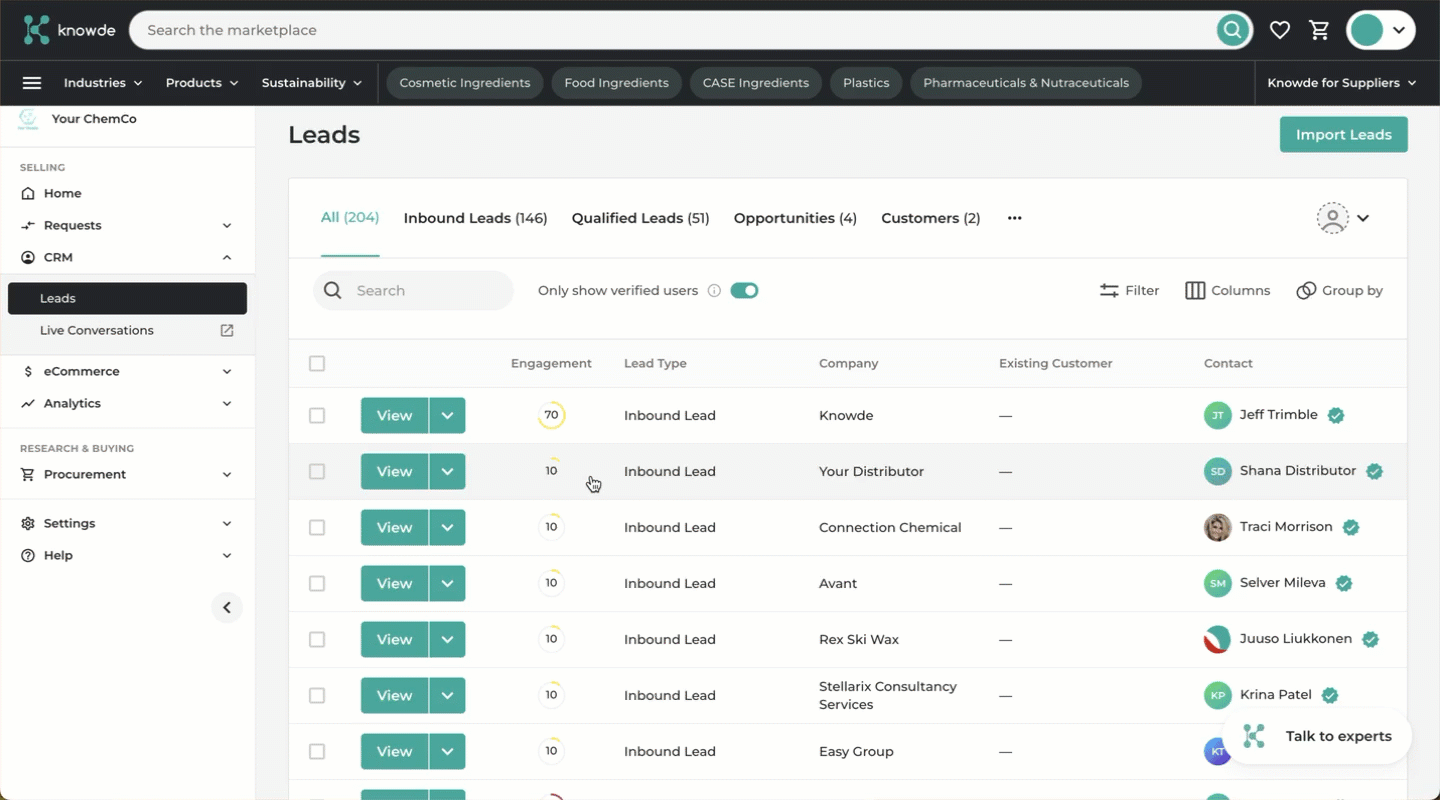
Task: Click the marketplace search magnifier icon
Action: [1232, 30]
